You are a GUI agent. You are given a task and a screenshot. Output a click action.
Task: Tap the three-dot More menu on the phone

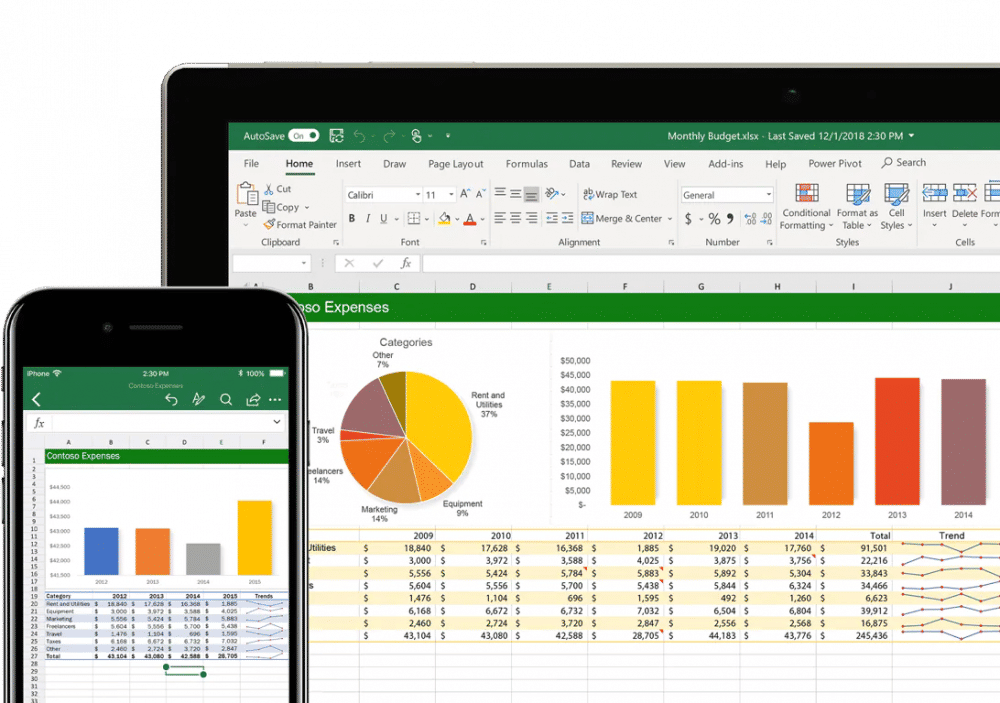pos(275,400)
